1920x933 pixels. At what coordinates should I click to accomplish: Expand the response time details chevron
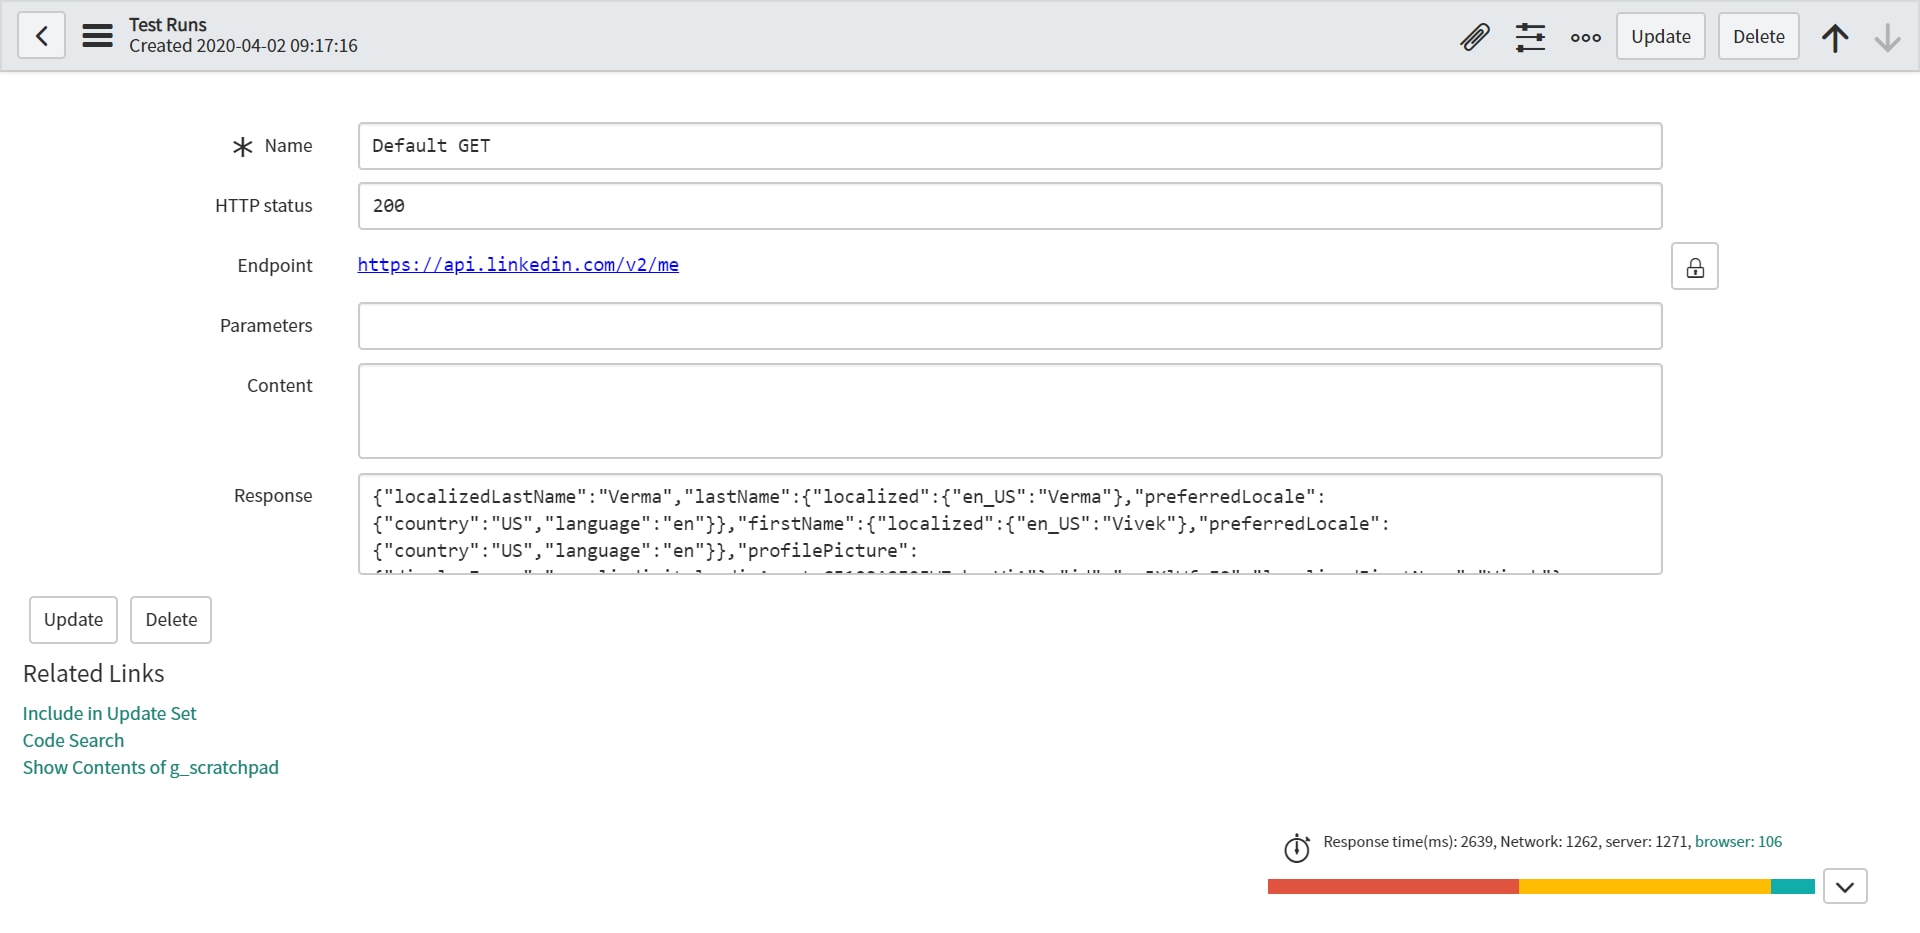coord(1845,886)
